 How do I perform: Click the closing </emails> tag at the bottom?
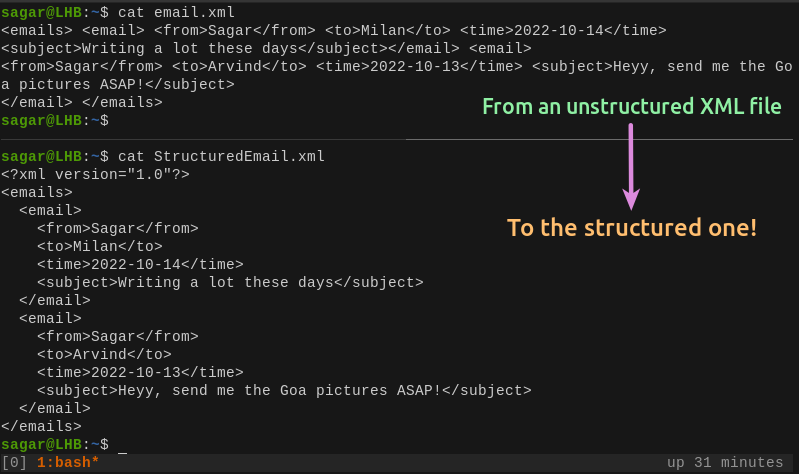coord(41,427)
